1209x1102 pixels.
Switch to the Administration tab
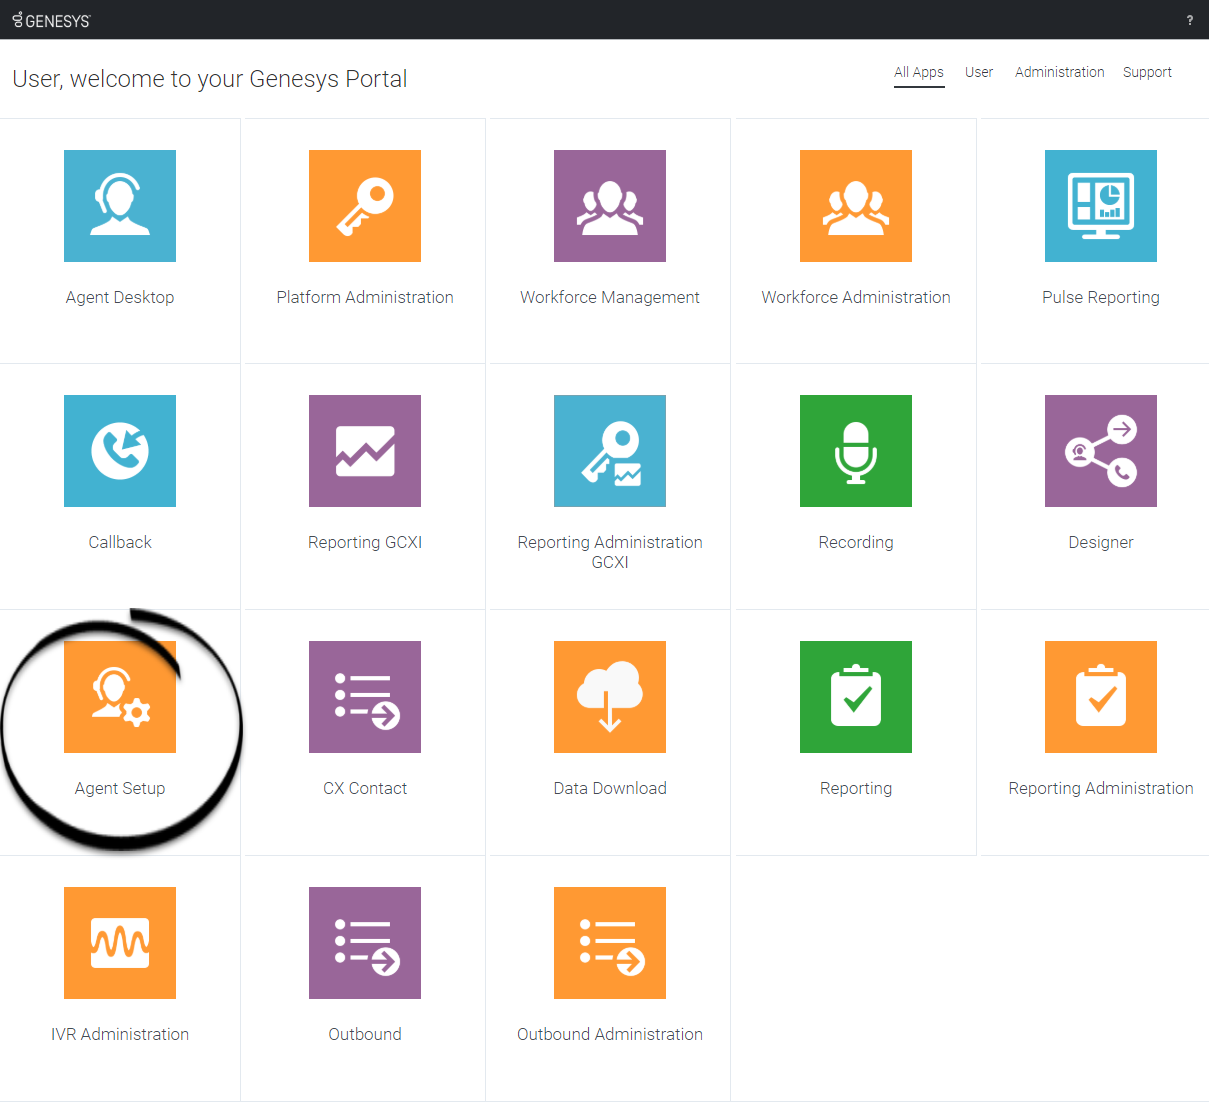click(1060, 72)
